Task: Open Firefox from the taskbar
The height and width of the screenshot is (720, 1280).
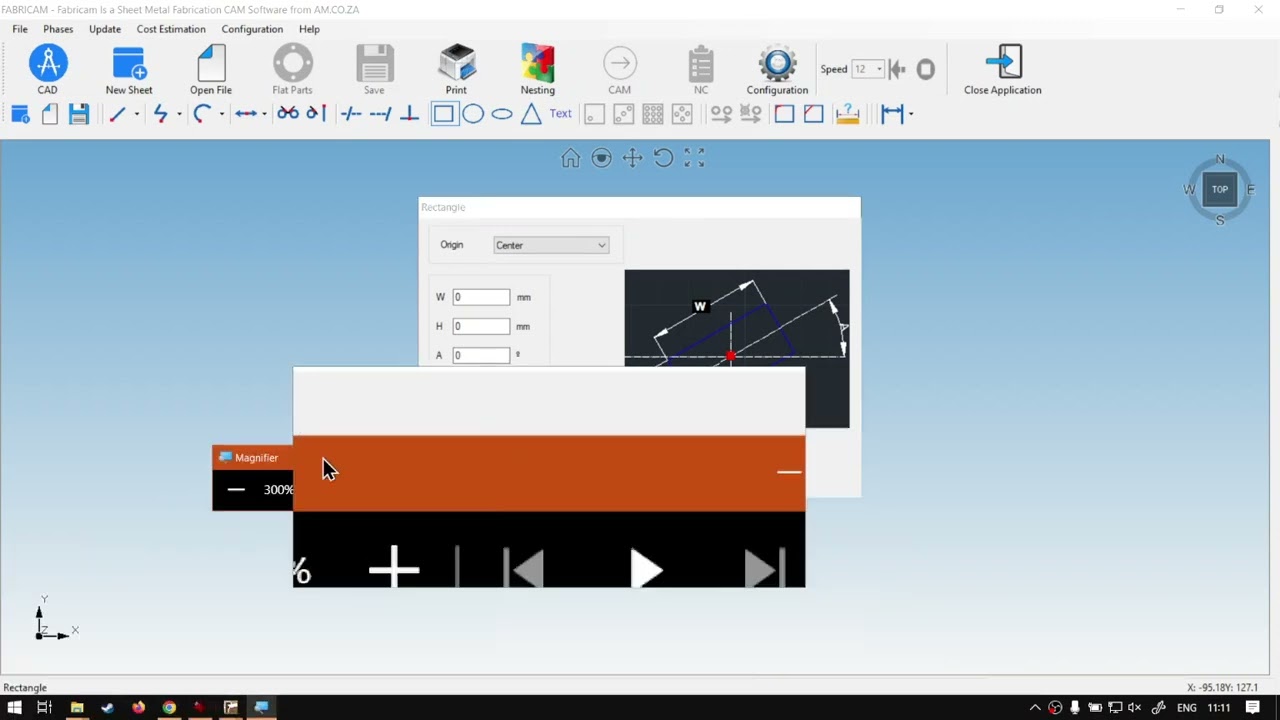Action: click(x=138, y=707)
